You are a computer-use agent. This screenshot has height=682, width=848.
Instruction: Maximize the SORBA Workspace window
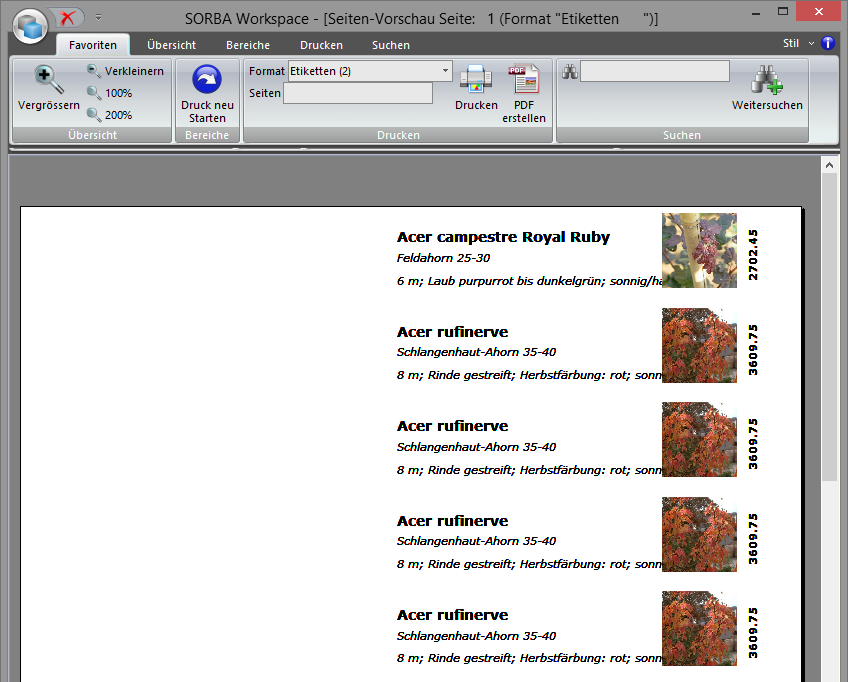[783, 11]
